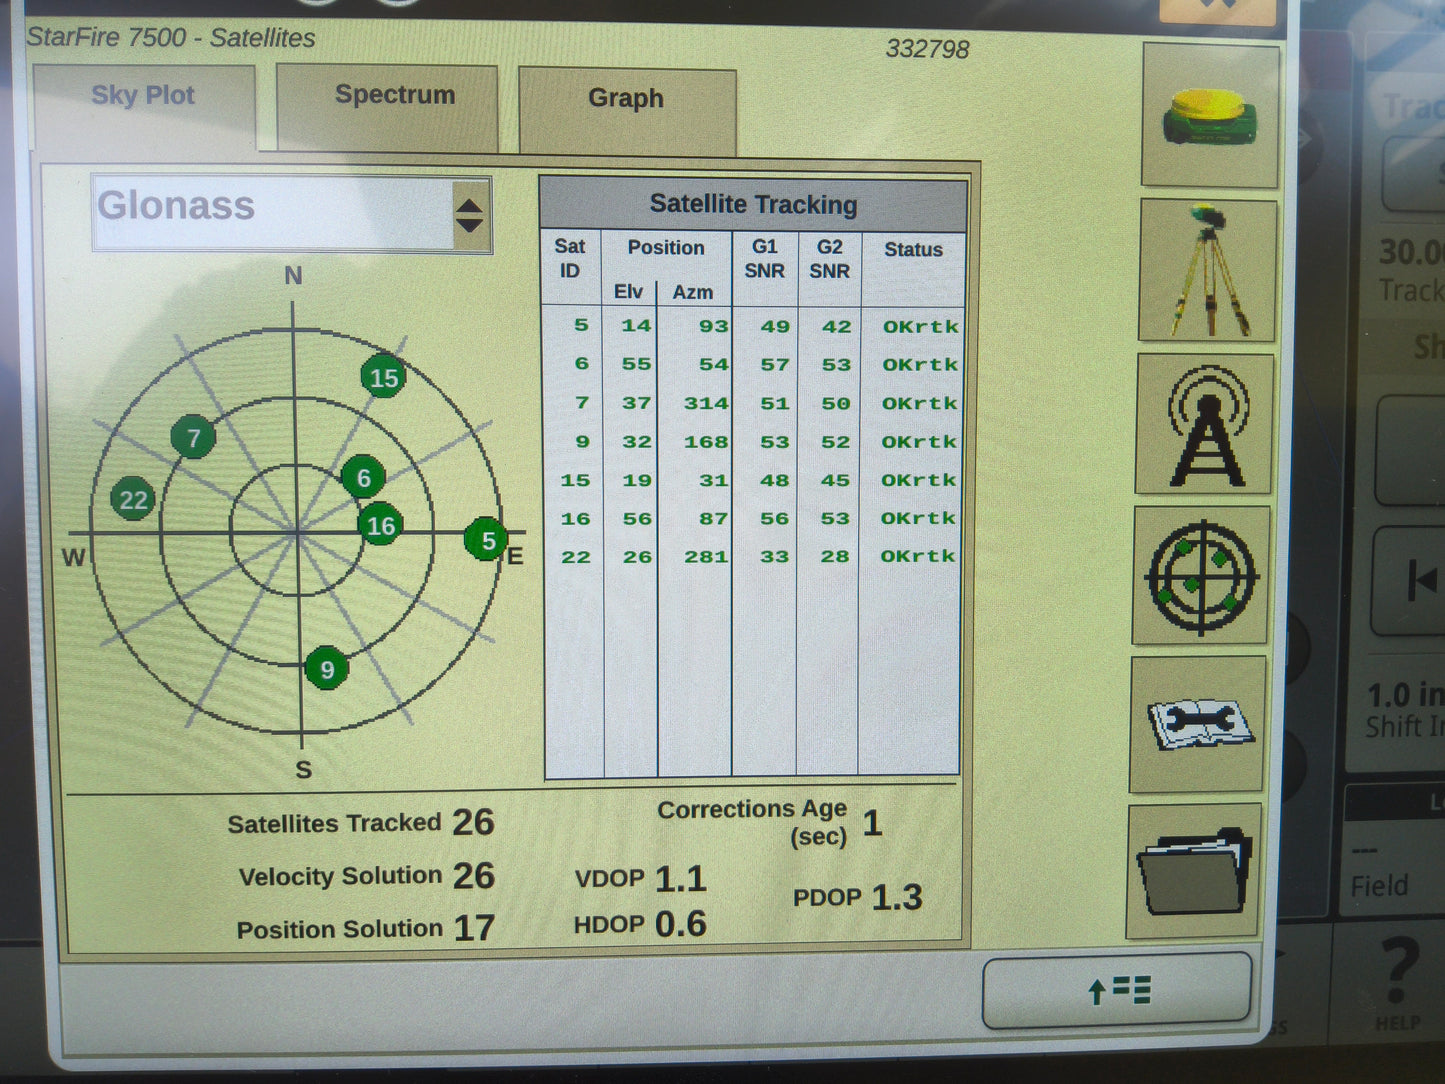
Task: Click the HDOP value 0.6
Action: point(681,924)
